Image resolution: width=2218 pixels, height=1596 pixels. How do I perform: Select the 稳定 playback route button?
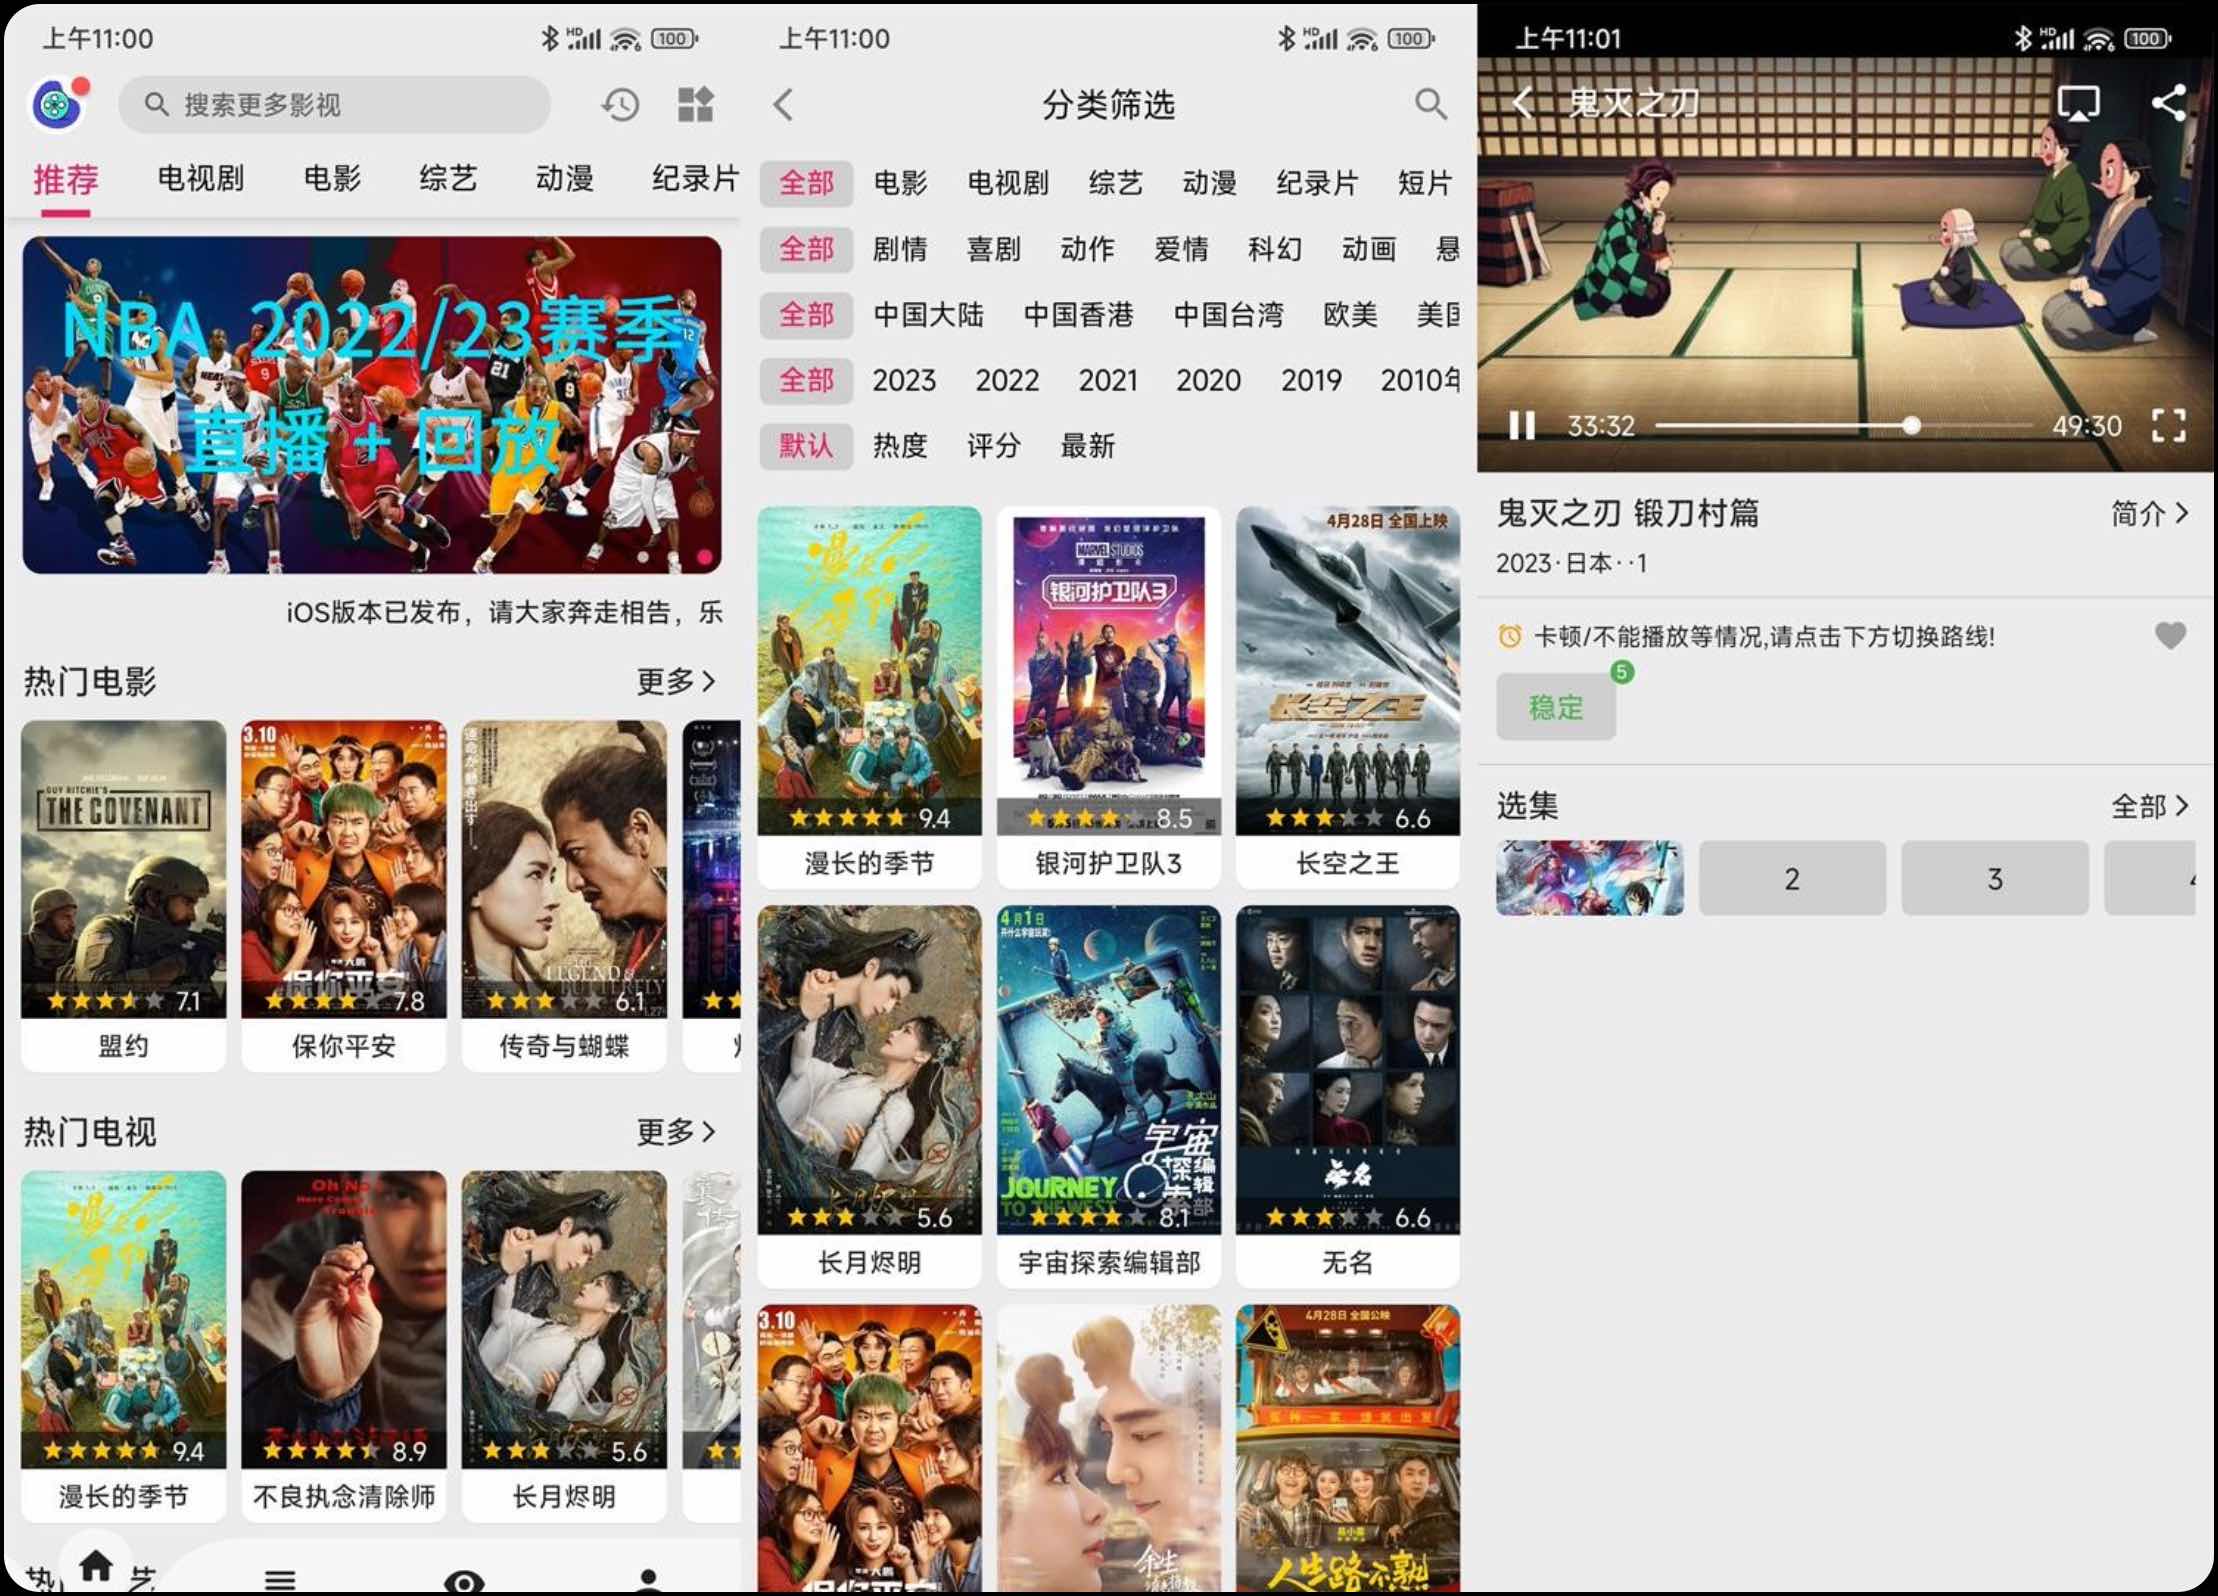click(1555, 707)
